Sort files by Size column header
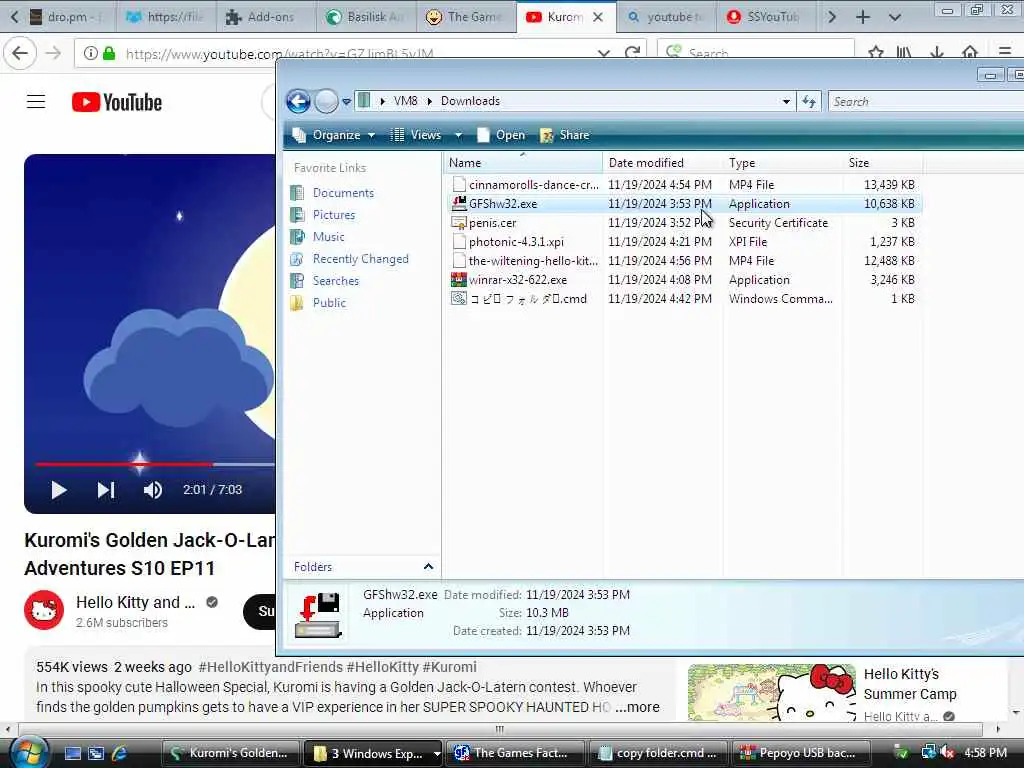1024x768 pixels. [x=882, y=163]
